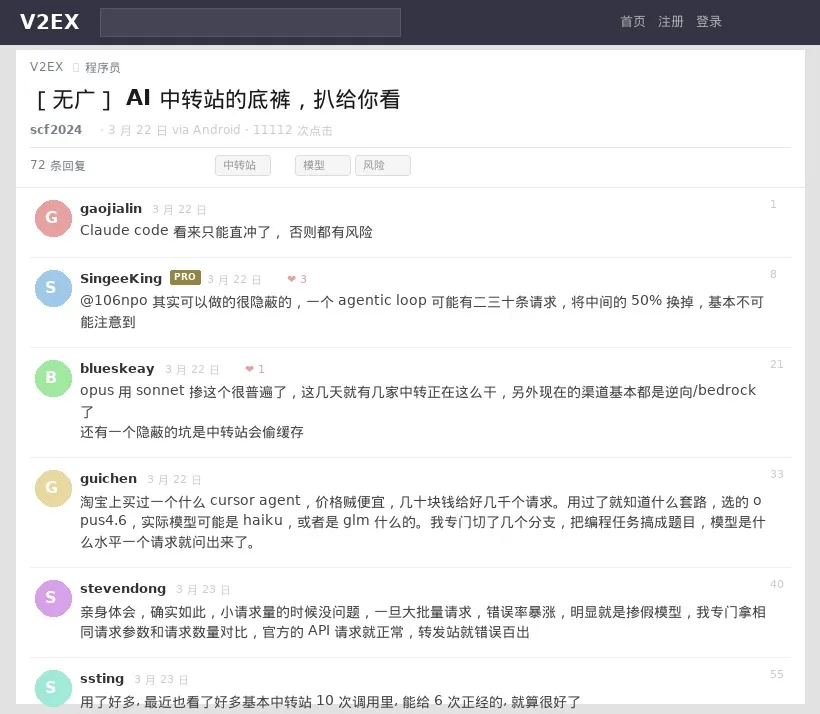
Task: Click guichen's yellow avatar
Action: click(53, 488)
